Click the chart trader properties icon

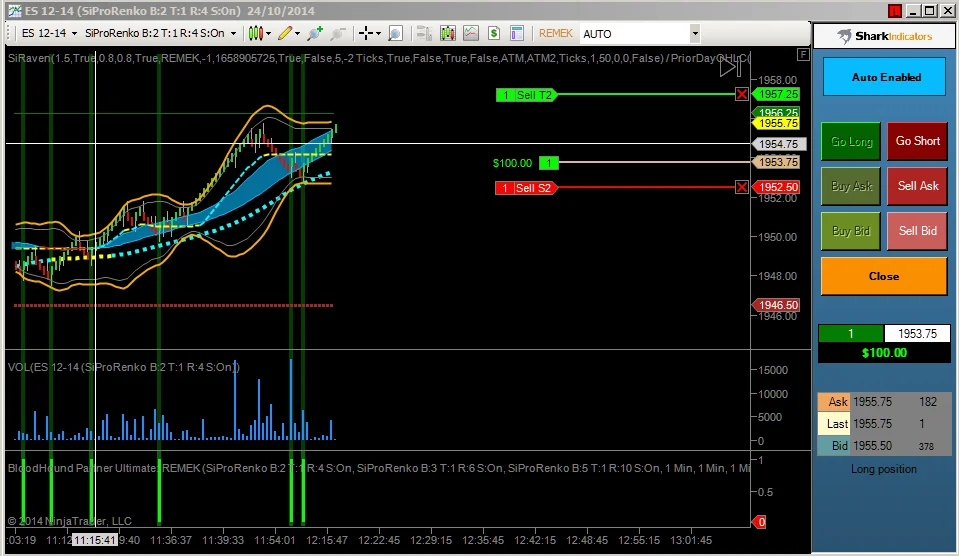click(424, 33)
